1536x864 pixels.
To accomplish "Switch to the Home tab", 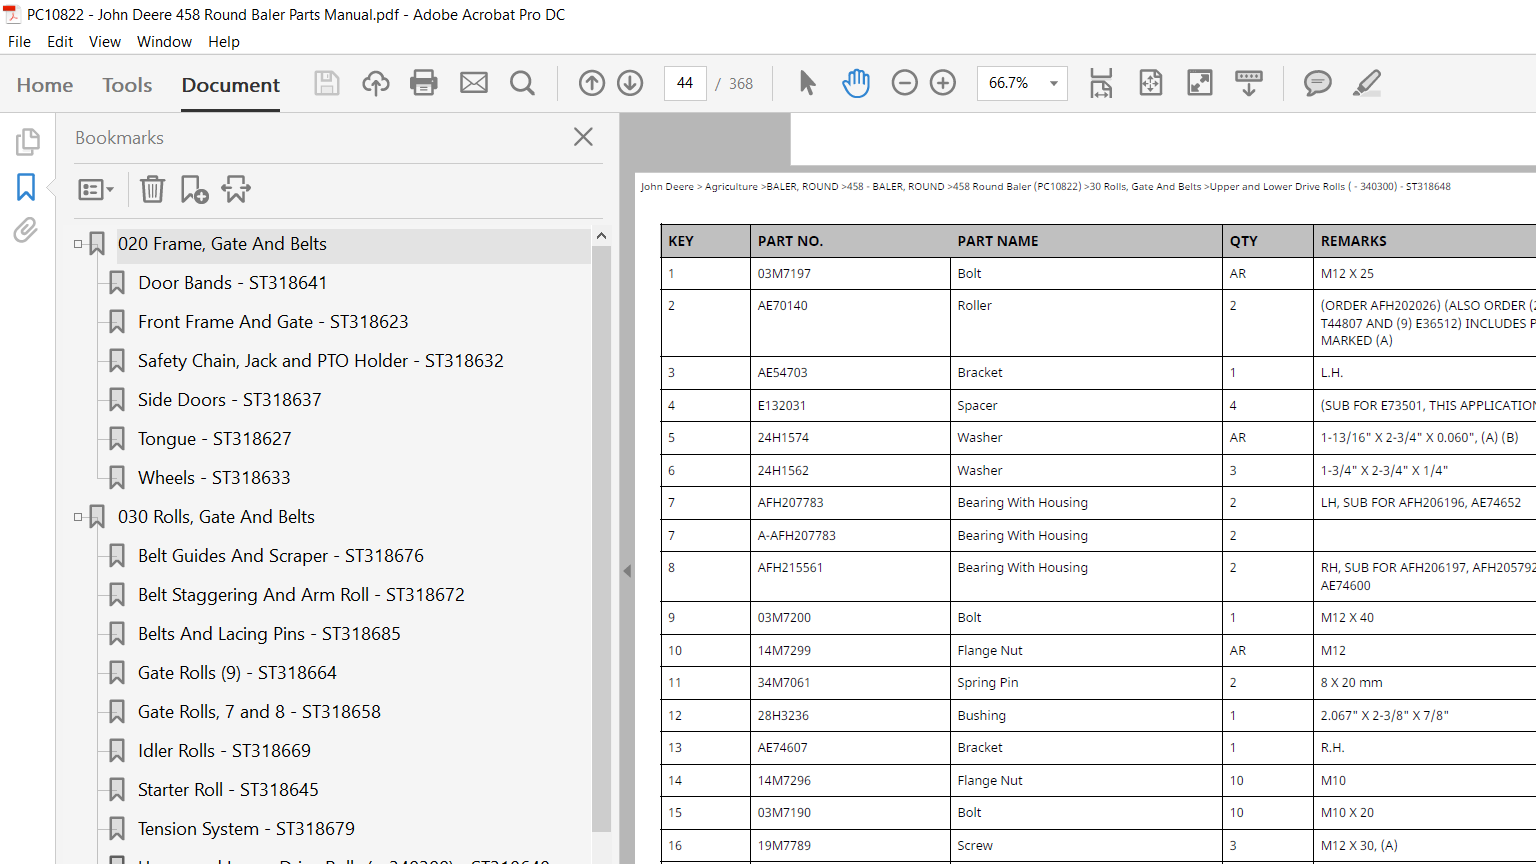I will (45, 85).
